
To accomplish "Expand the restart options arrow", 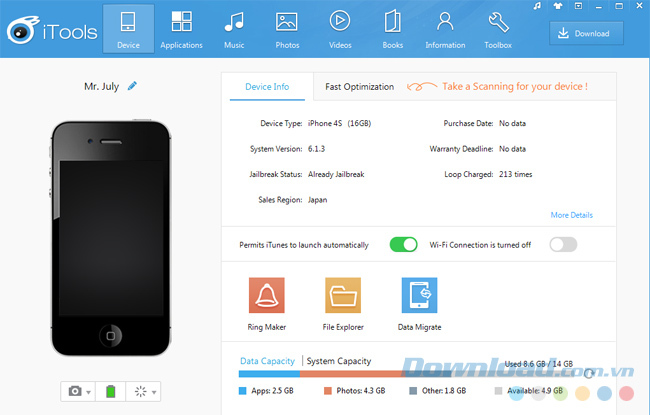I will 154,392.
